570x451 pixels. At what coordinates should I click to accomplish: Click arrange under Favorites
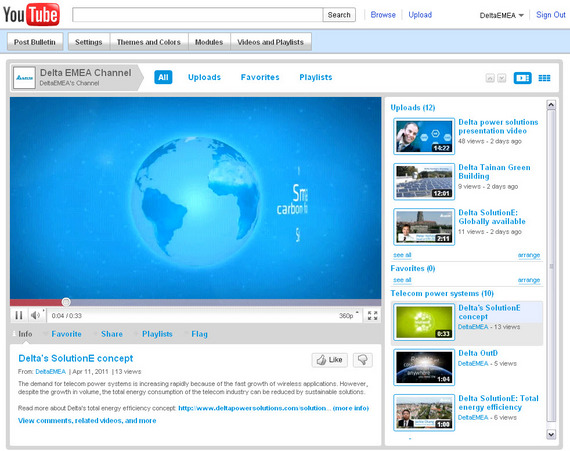(529, 280)
